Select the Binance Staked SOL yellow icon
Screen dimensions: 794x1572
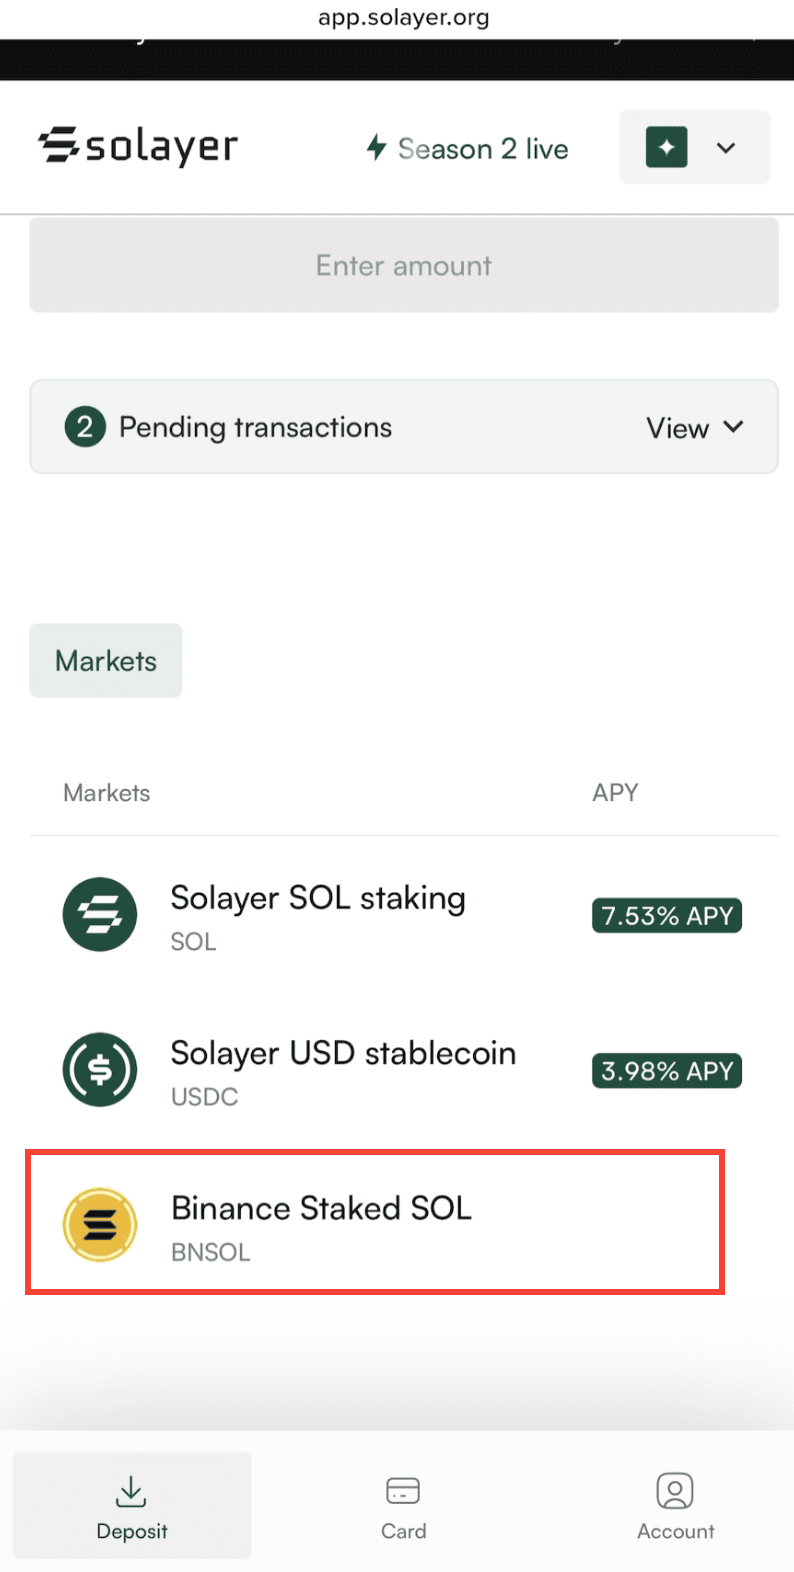pyautogui.click(x=99, y=1224)
